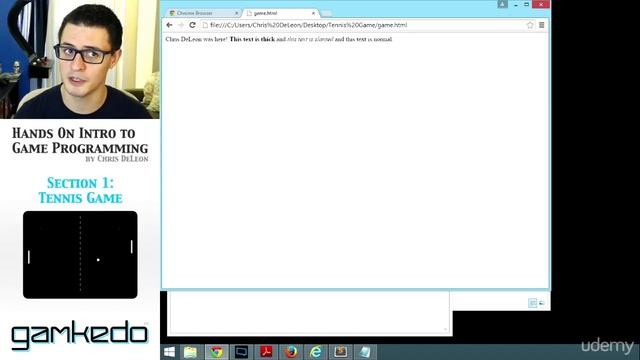Screen dimensions: 640x360
Task: Close the Chrome window
Action: (x=541, y=4)
